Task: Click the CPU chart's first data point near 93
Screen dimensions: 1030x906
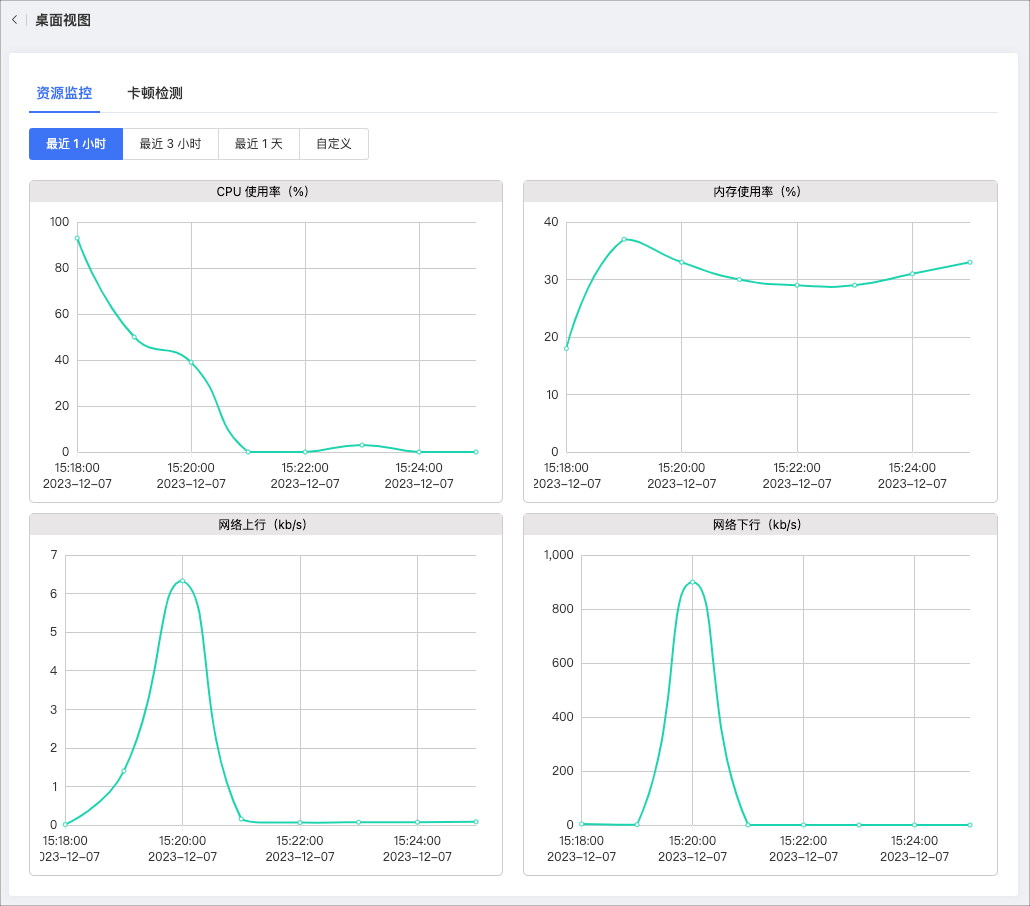Action: 77,238
